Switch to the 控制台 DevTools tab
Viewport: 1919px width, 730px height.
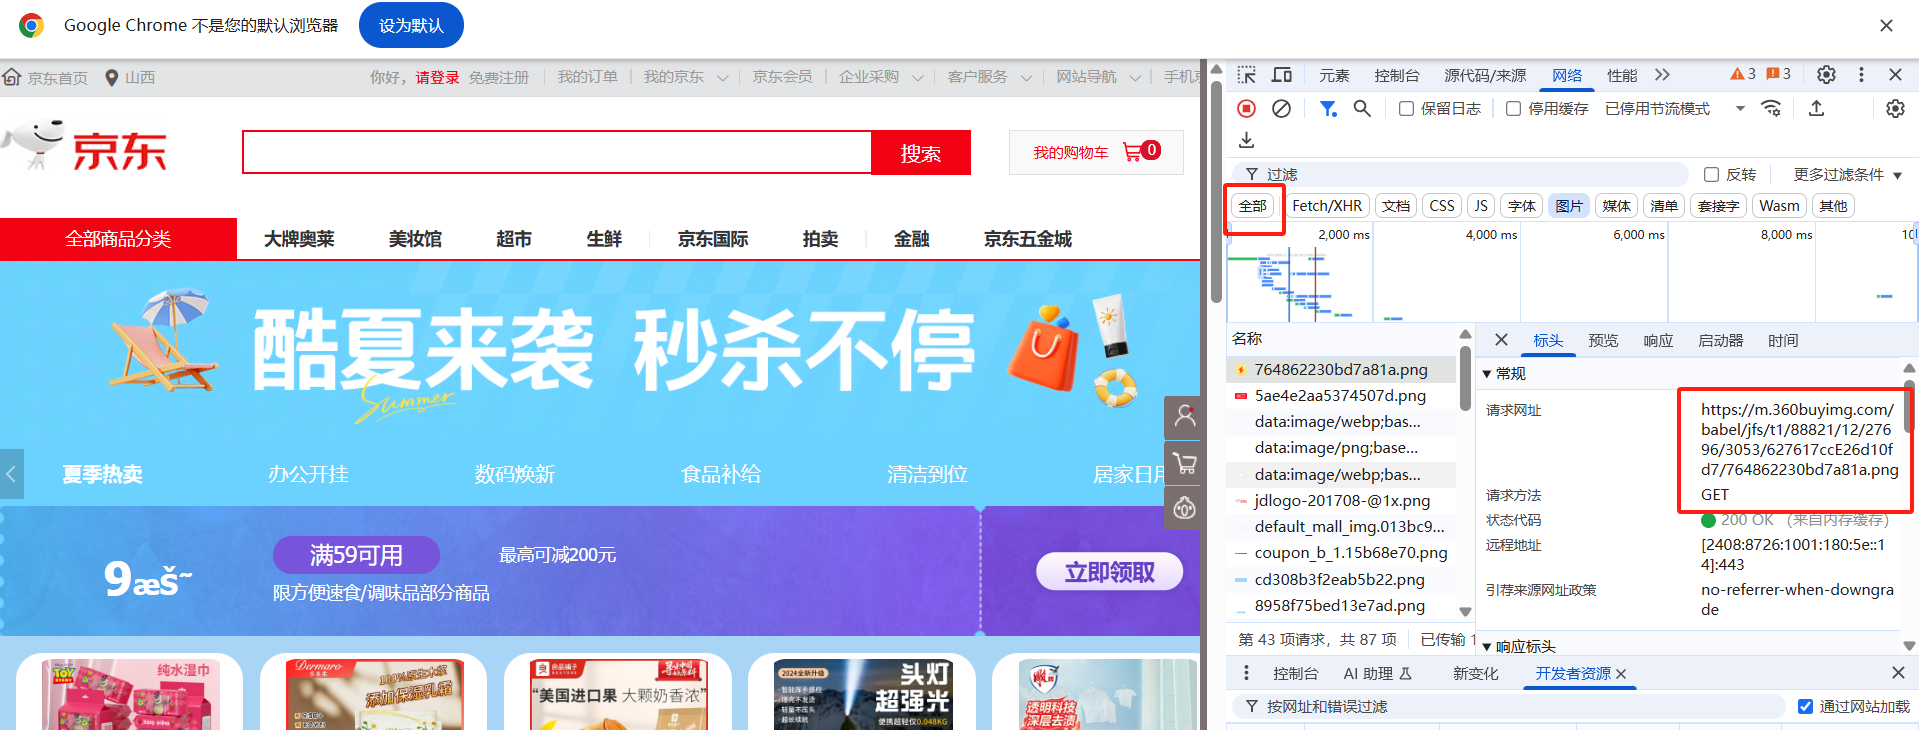1397,75
